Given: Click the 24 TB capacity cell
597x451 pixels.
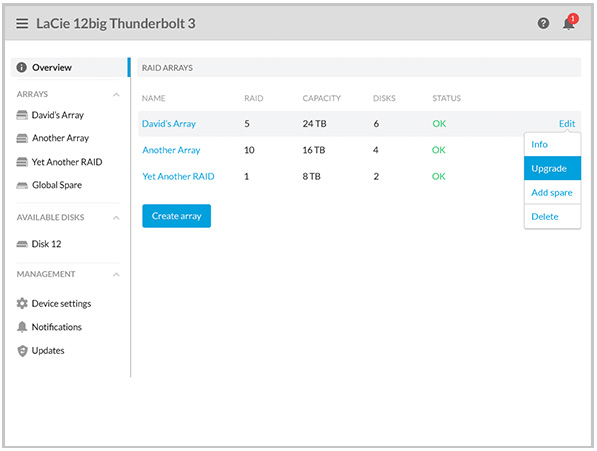Looking at the screenshot, I should coord(314,124).
